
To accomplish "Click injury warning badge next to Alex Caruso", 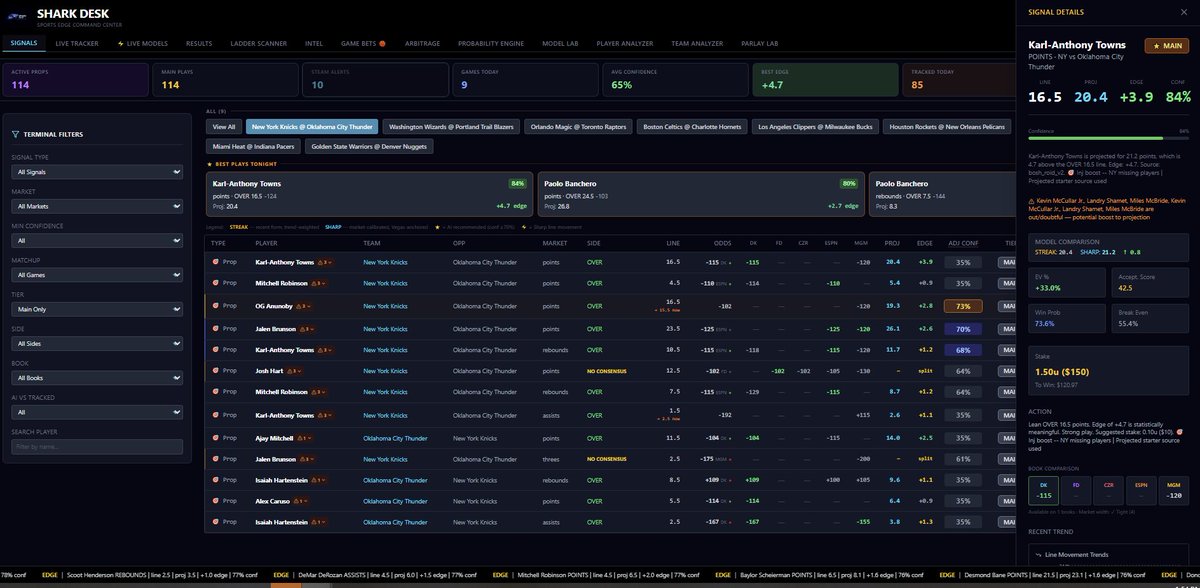I will (303, 501).
